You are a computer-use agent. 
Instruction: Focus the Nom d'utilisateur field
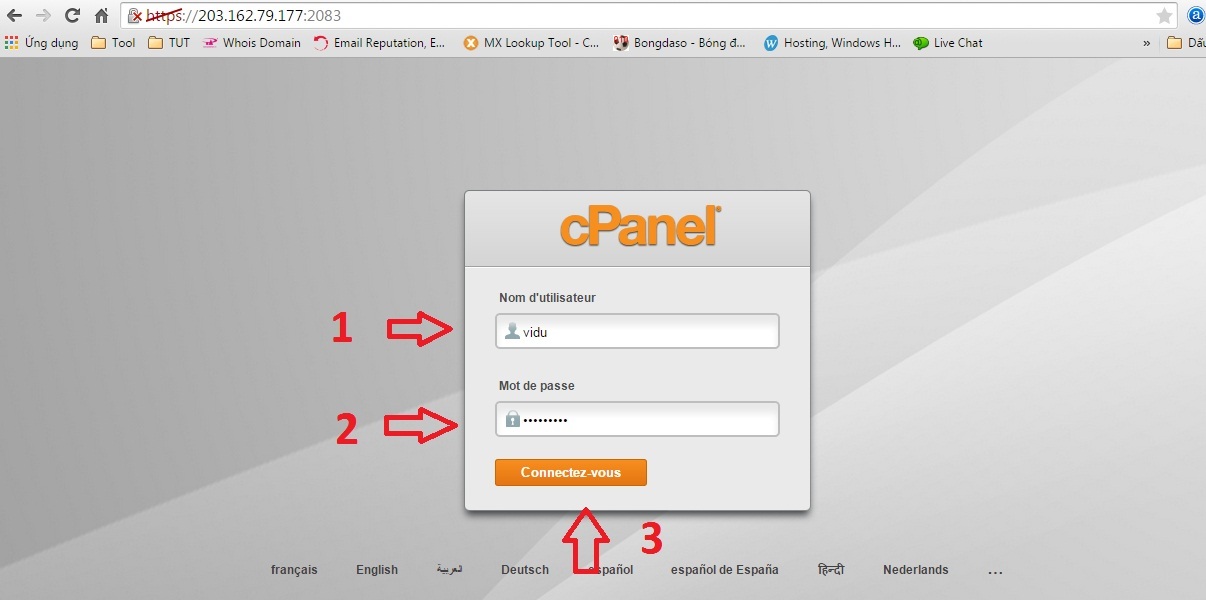pos(637,331)
